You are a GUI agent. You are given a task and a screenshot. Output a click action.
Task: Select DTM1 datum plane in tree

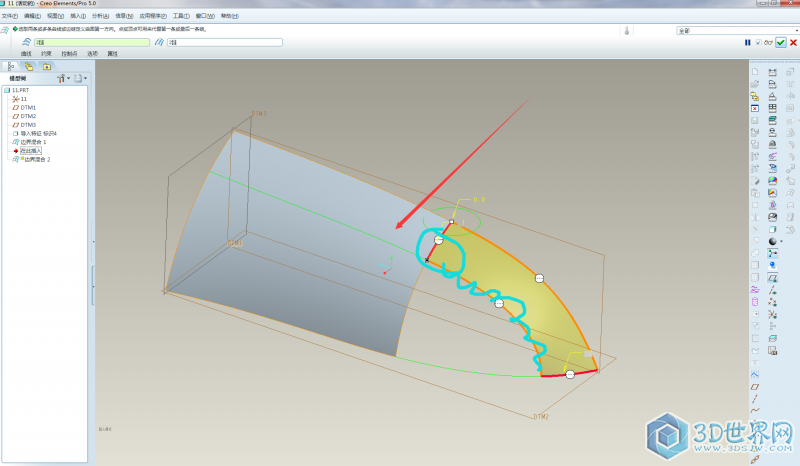pos(24,107)
